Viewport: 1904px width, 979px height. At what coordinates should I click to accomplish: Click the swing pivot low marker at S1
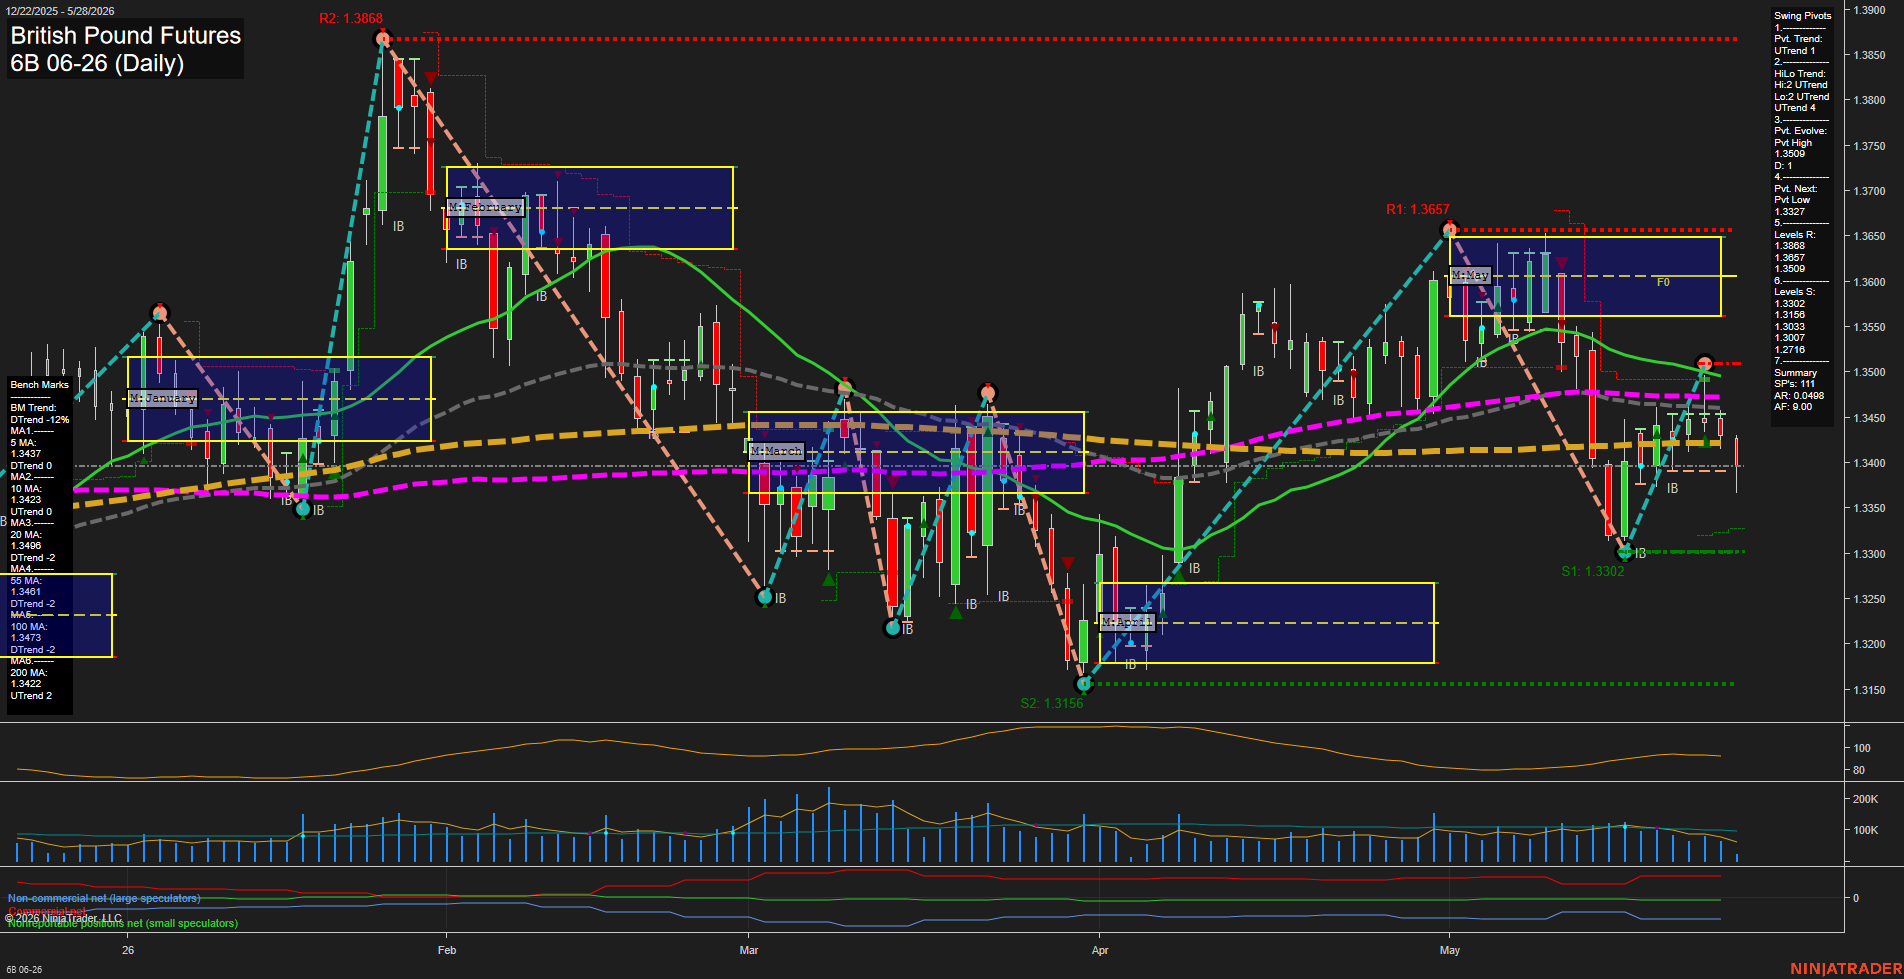[1625, 551]
